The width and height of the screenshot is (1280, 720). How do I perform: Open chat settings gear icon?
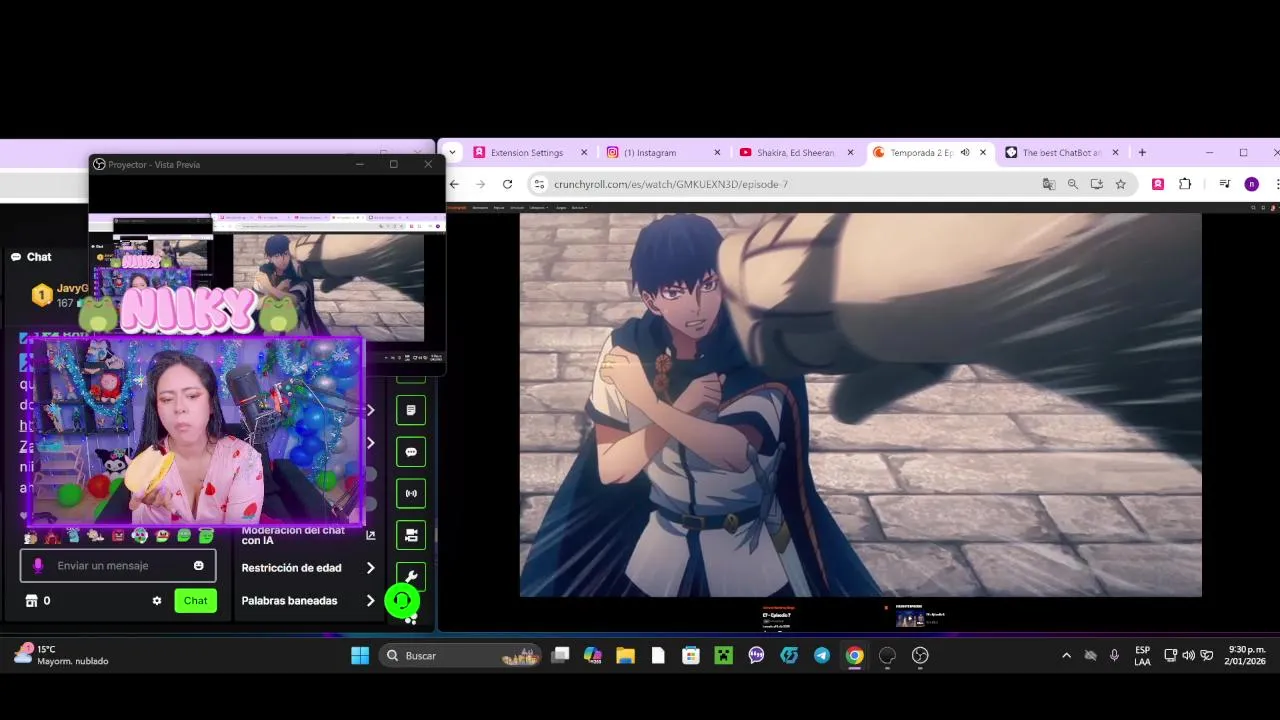pos(157,601)
